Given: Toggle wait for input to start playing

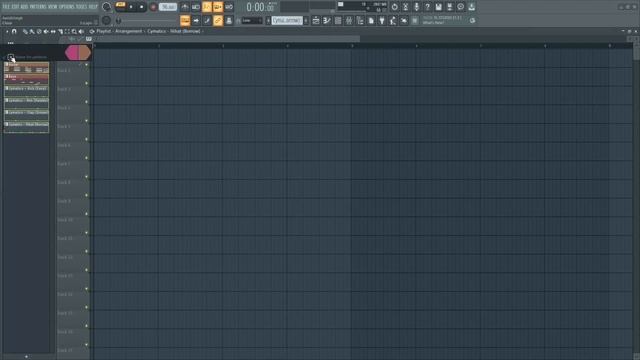Looking at the screenshot, I should point(196,7).
